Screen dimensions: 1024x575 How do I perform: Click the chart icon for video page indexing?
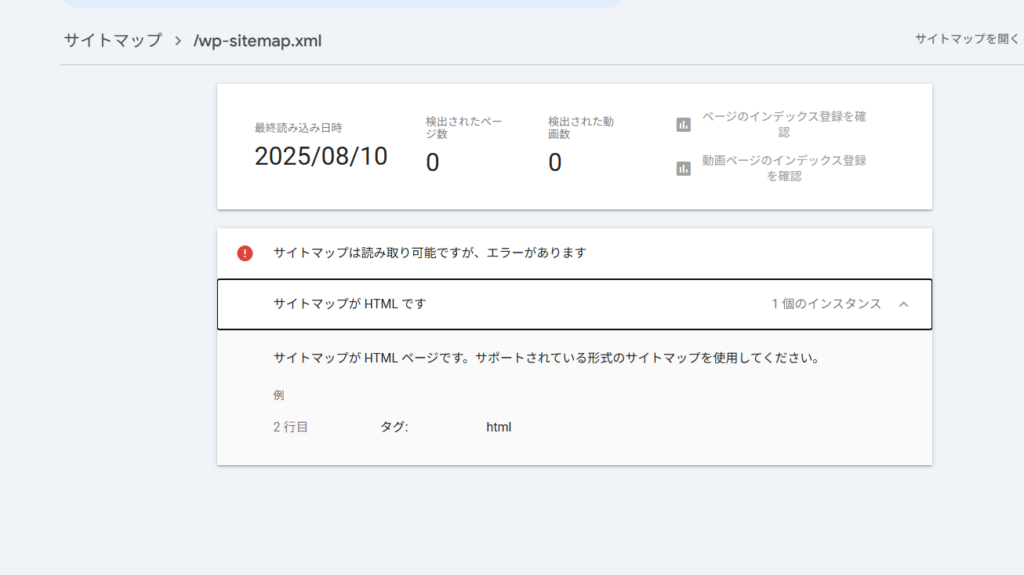point(683,169)
